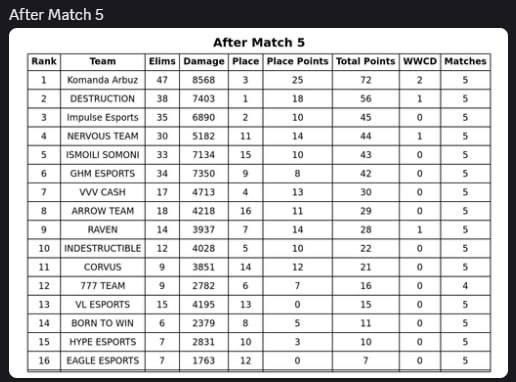Click the Total Points column header
The width and height of the screenshot is (516, 382).
(x=366, y=61)
